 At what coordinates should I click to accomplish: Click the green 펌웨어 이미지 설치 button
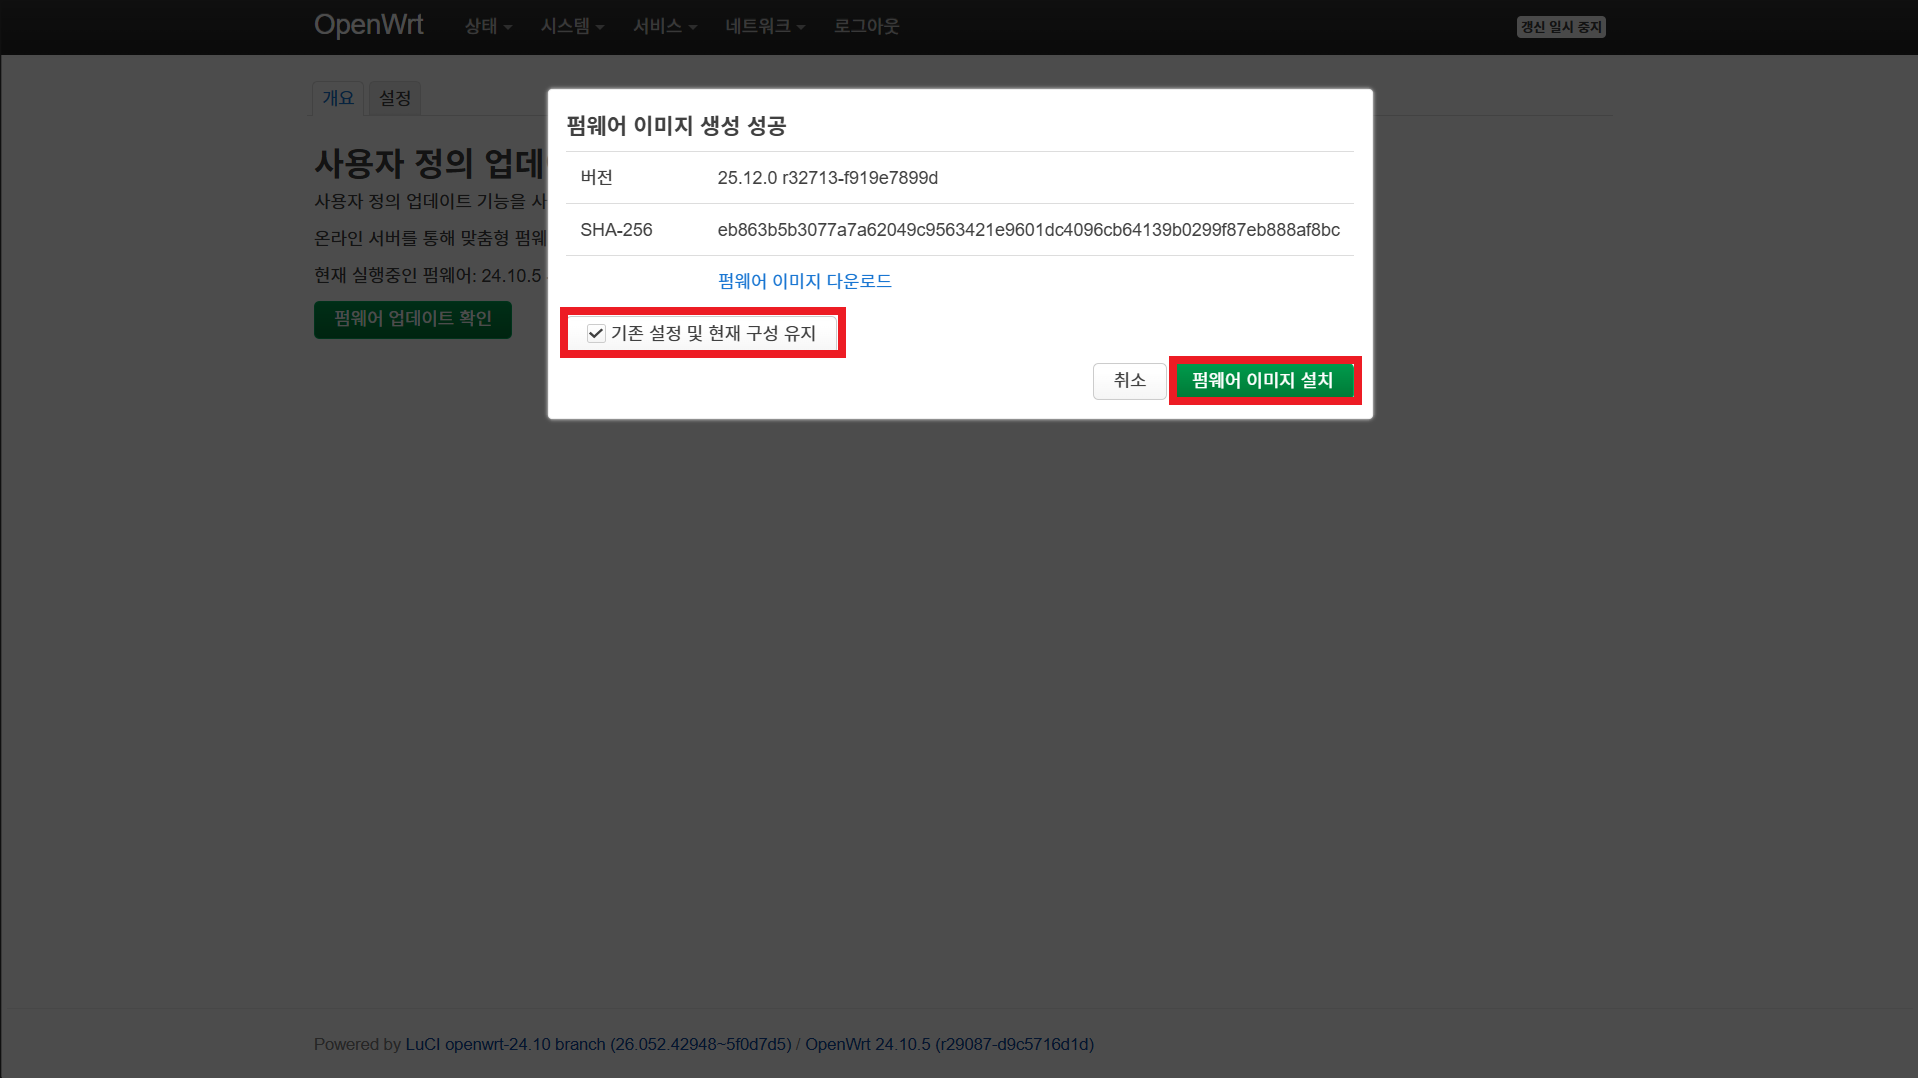(x=1263, y=381)
